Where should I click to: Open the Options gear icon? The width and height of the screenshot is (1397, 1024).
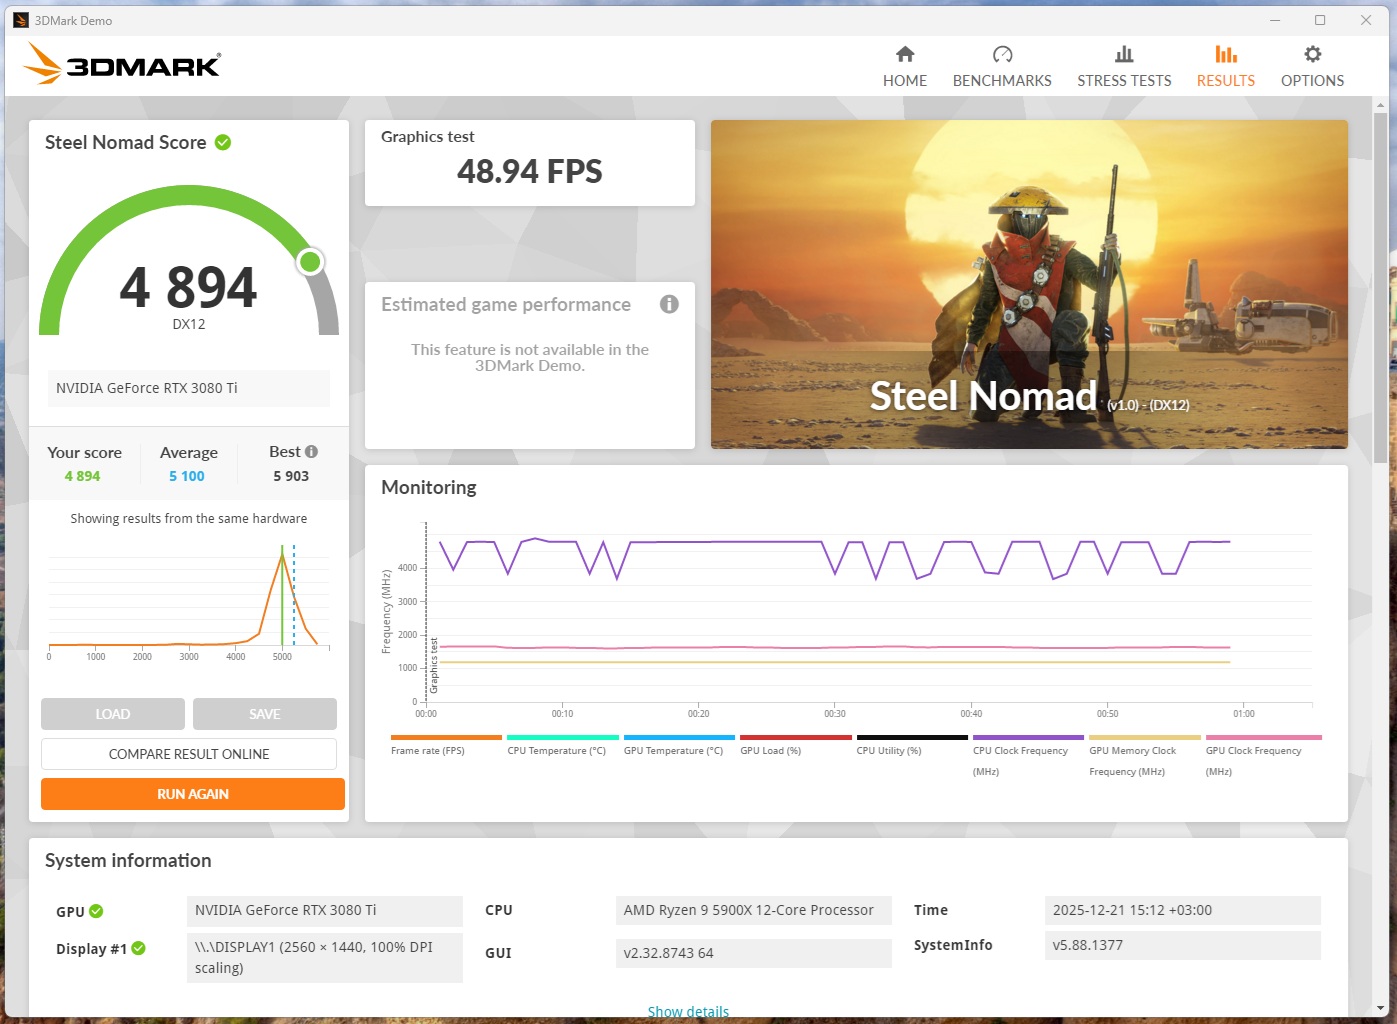tap(1312, 54)
